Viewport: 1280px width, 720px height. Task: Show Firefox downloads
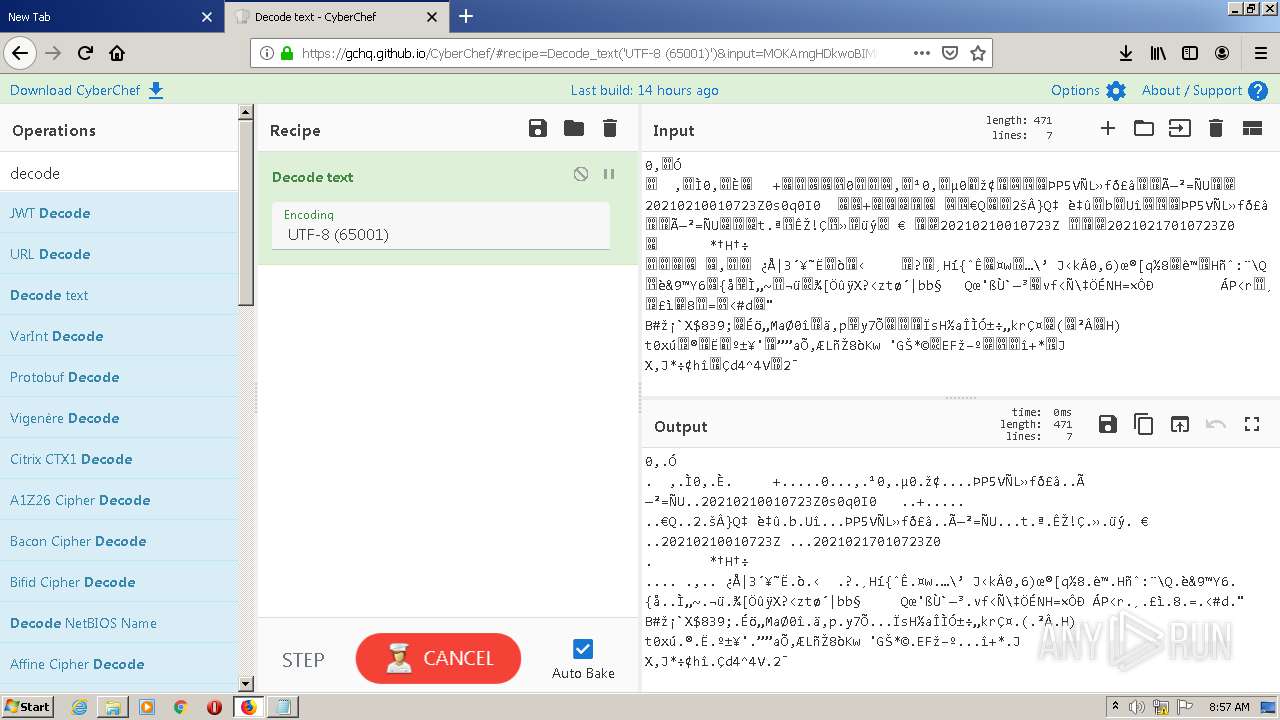[1126, 53]
